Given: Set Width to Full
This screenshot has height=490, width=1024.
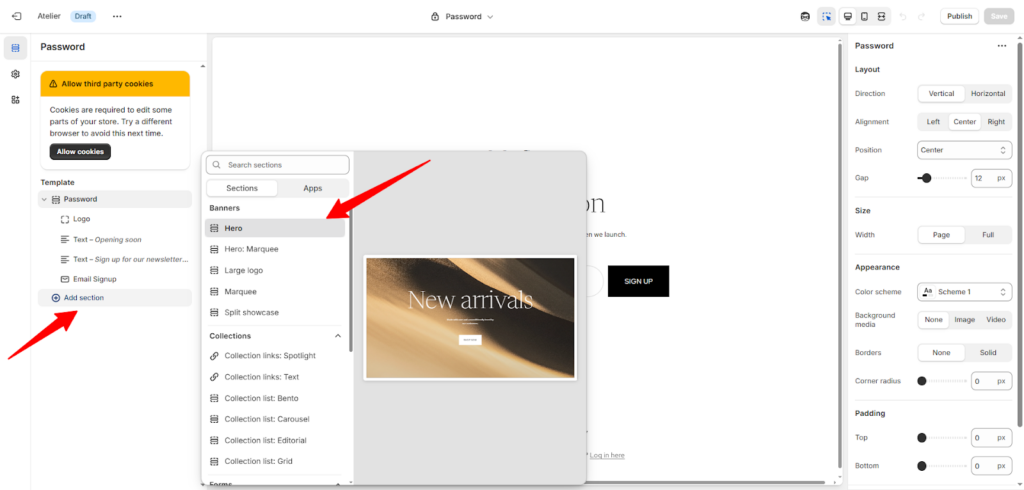Looking at the screenshot, I should 987,235.
